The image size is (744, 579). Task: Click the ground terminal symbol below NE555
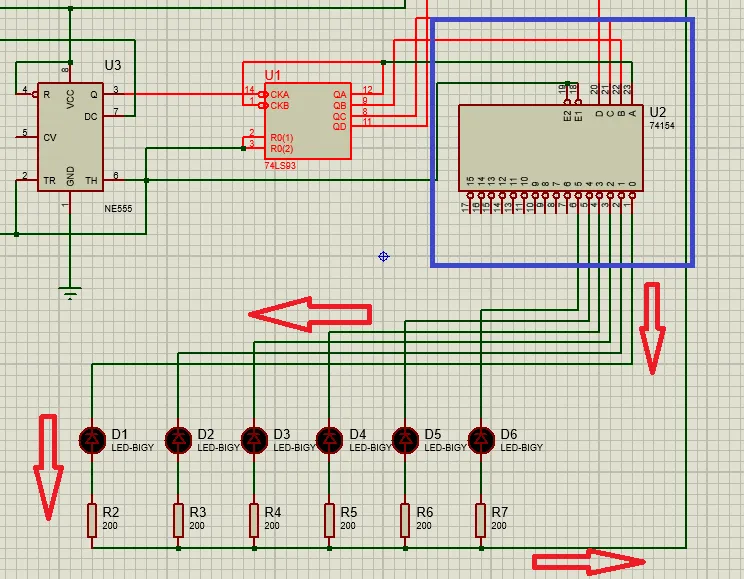click(70, 293)
